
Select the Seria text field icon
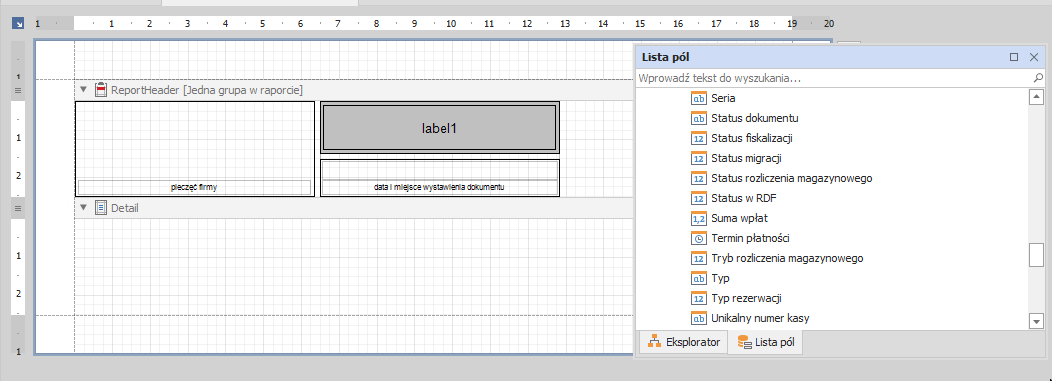tap(698, 98)
